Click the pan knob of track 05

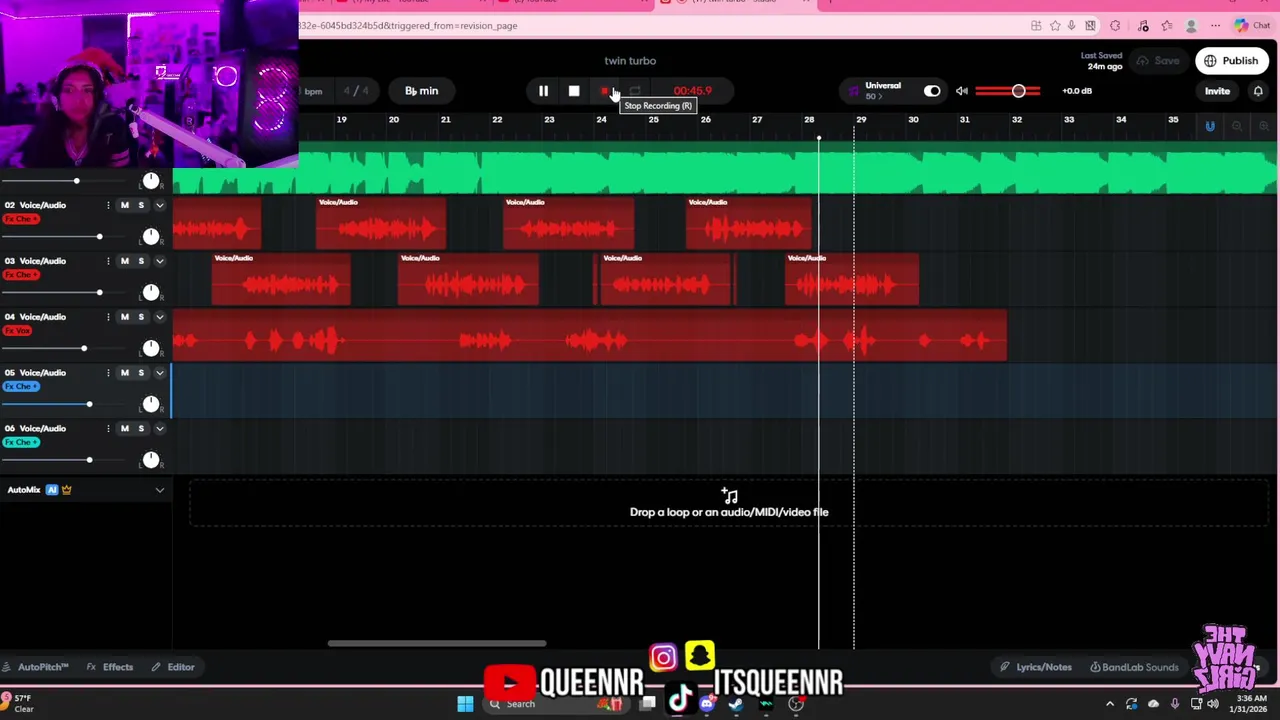pos(150,404)
